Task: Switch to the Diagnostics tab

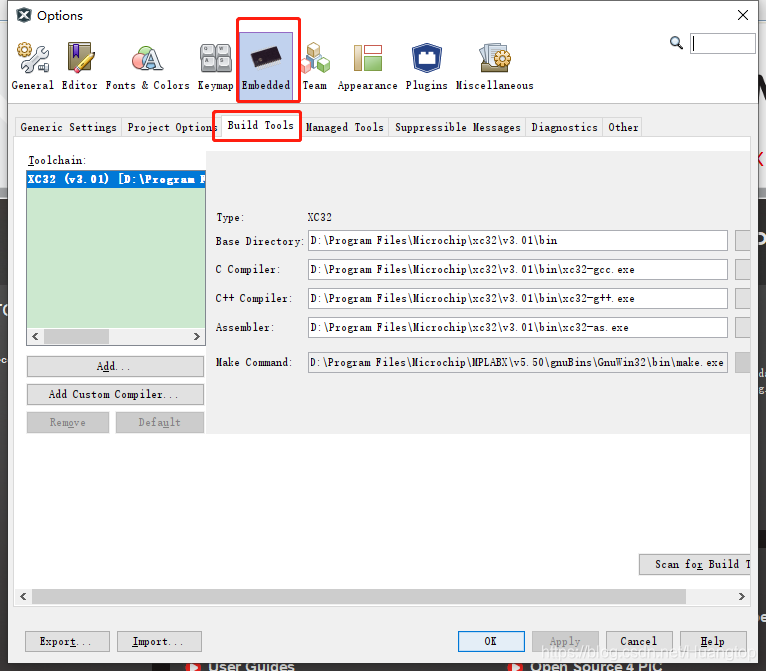Action: click(x=564, y=127)
